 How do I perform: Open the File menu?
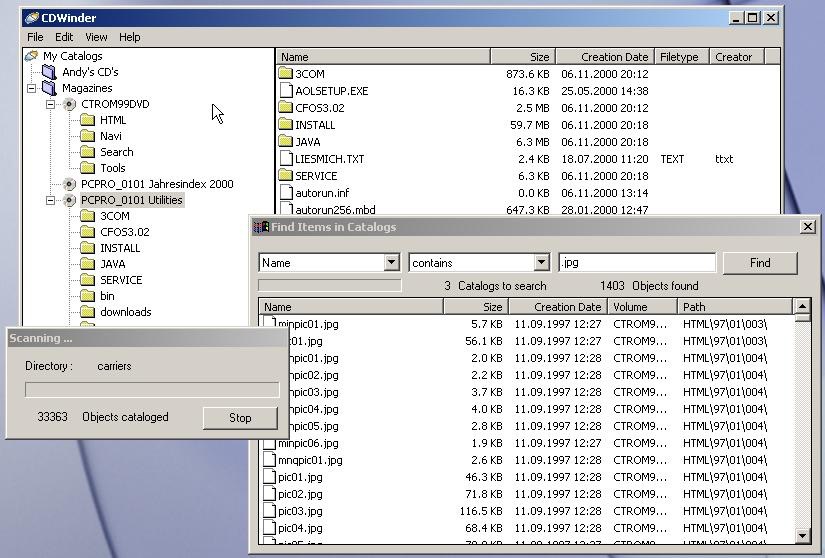pyautogui.click(x=36, y=37)
